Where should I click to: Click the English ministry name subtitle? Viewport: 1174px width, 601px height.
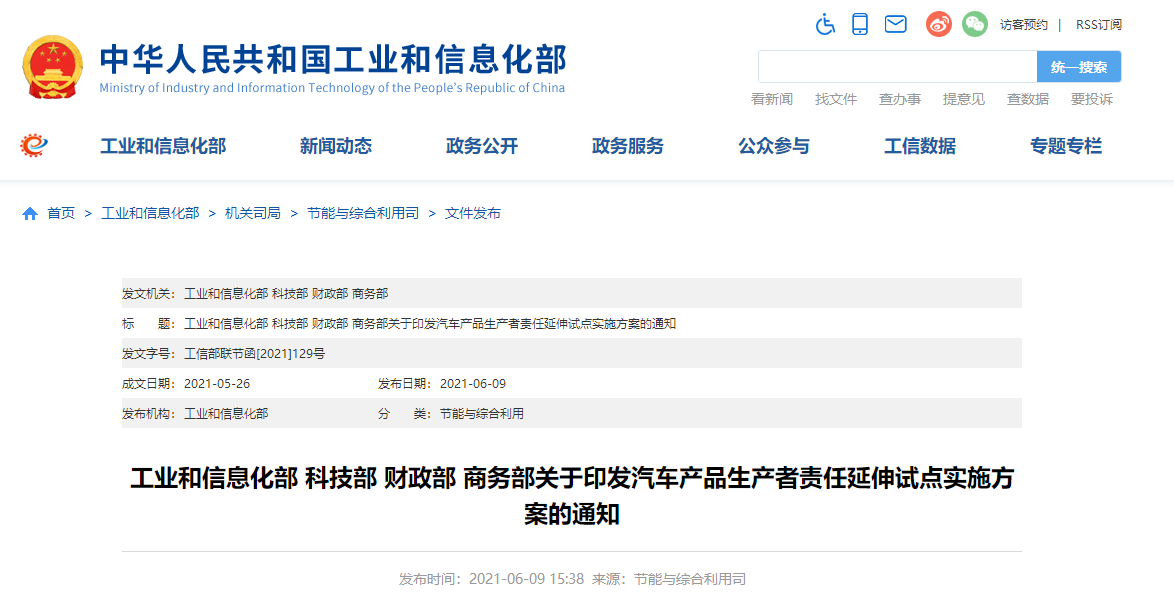pyautogui.click(x=332, y=88)
